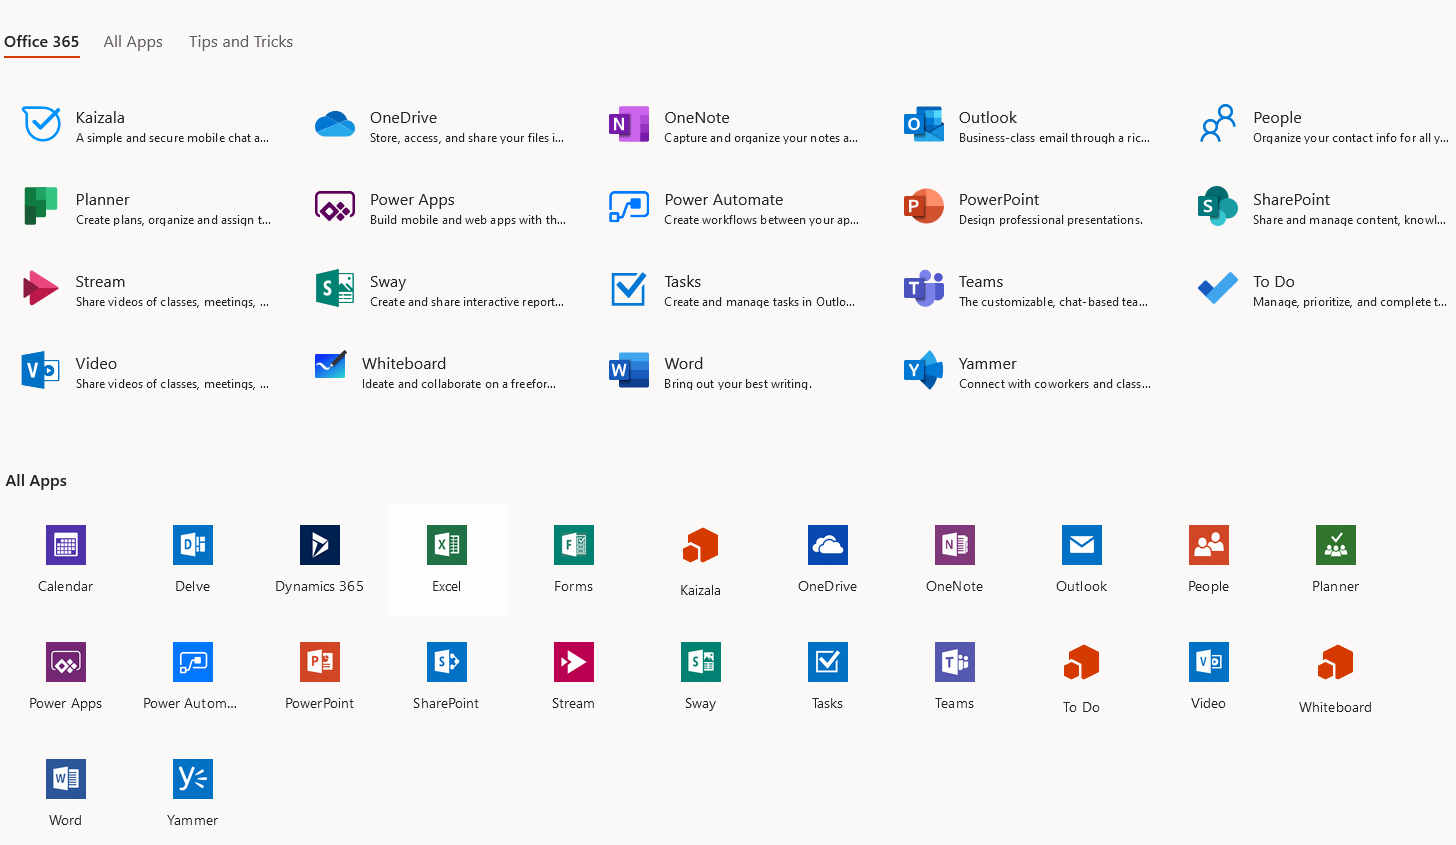Open the highlighted Excel tile
This screenshot has width=1456, height=845.
pyautogui.click(x=447, y=559)
